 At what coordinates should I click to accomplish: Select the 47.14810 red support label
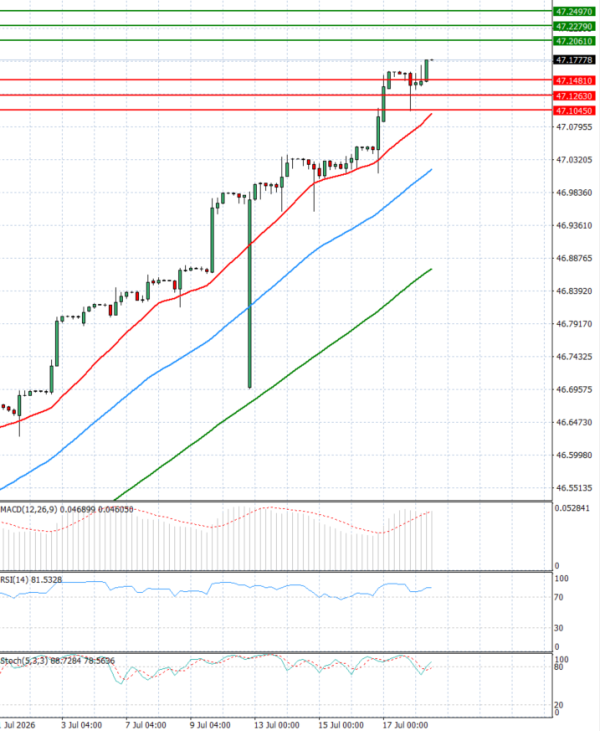(574, 81)
